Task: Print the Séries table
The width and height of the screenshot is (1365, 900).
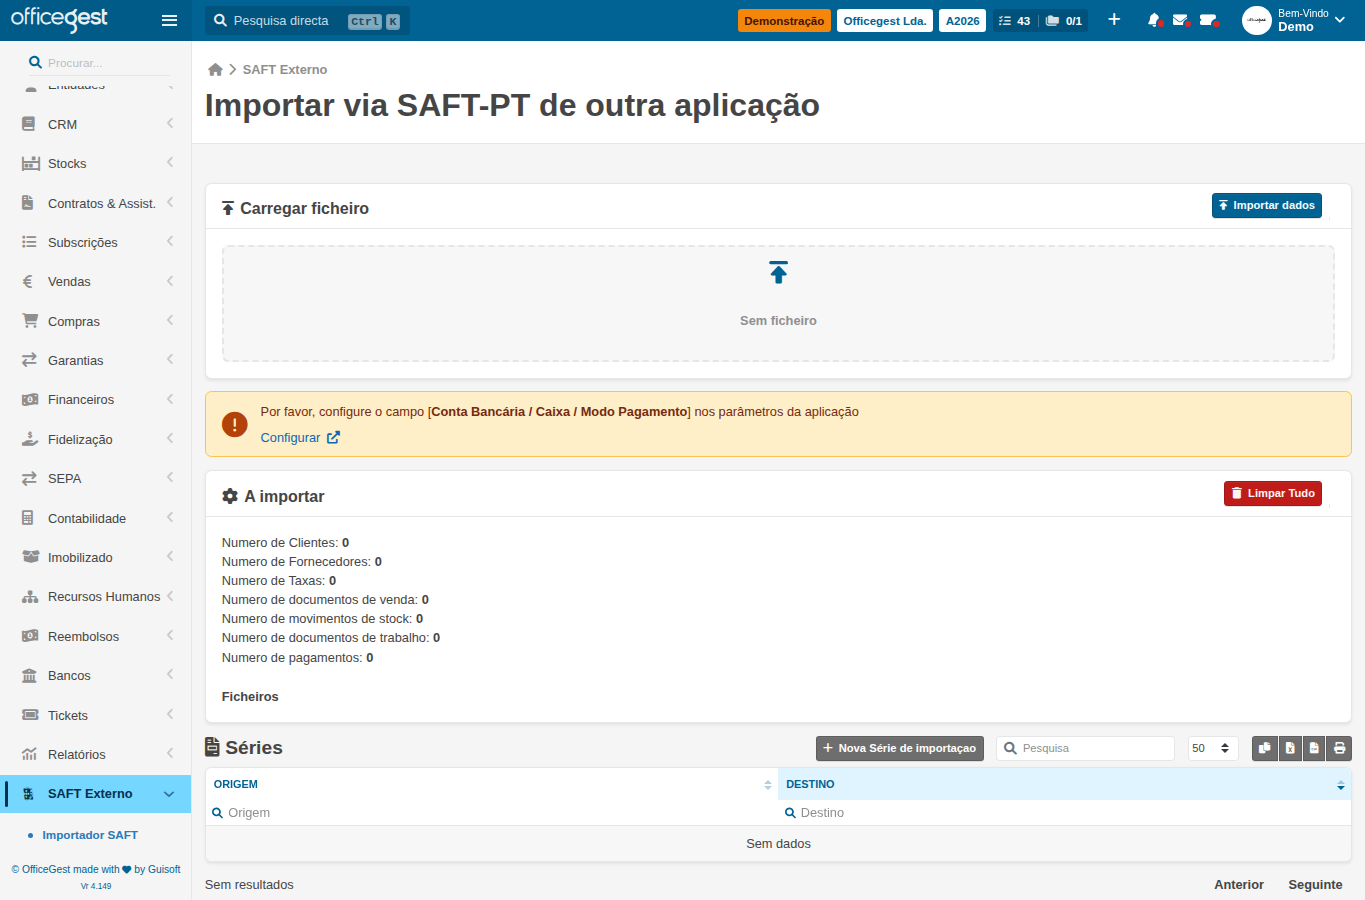Action: click(1339, 748)
